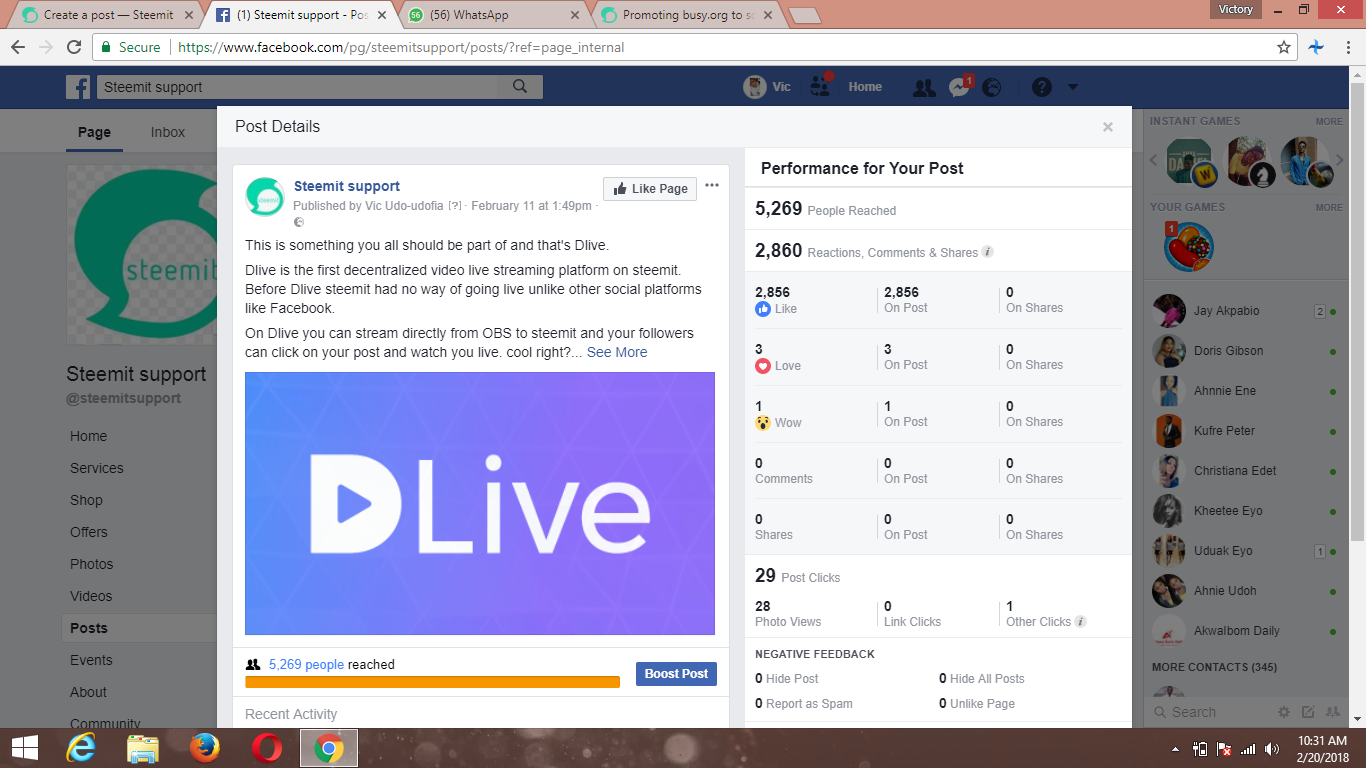This screenshot has width=1366, height=768.
Task: Switch to the Inbox tab
Action: click(168, 132)
